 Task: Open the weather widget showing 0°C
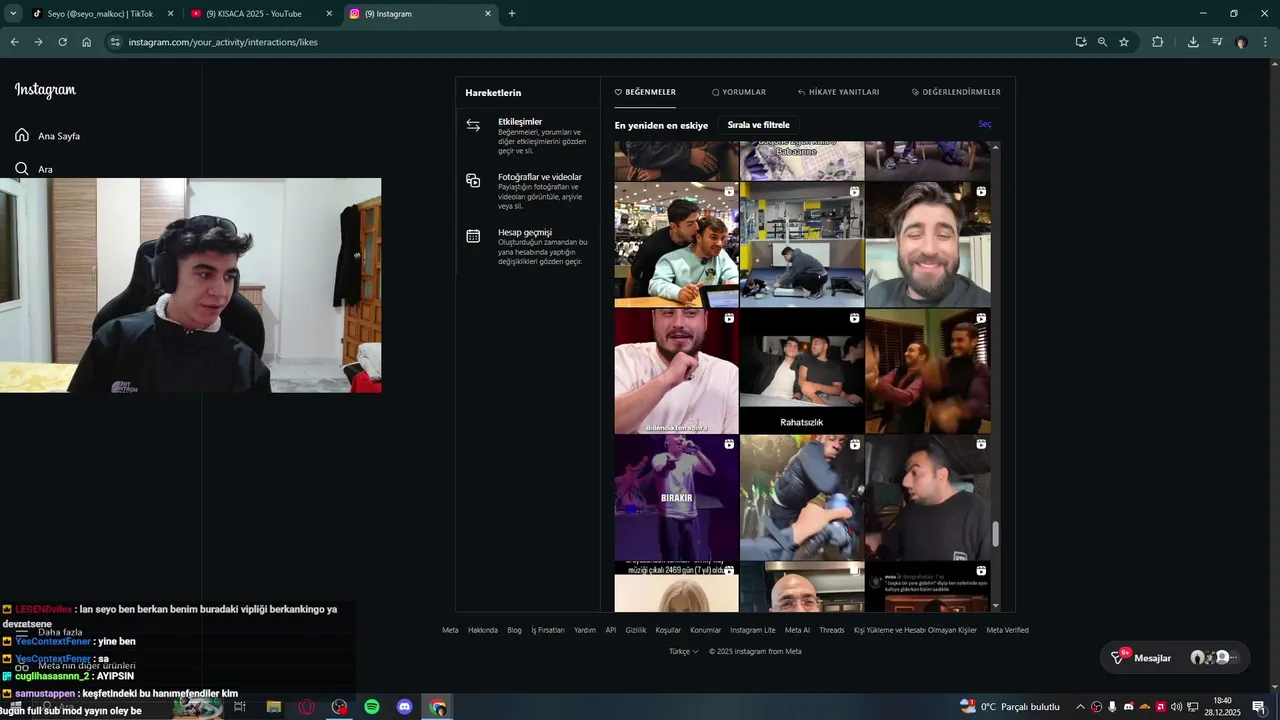tap(1010, 707)
